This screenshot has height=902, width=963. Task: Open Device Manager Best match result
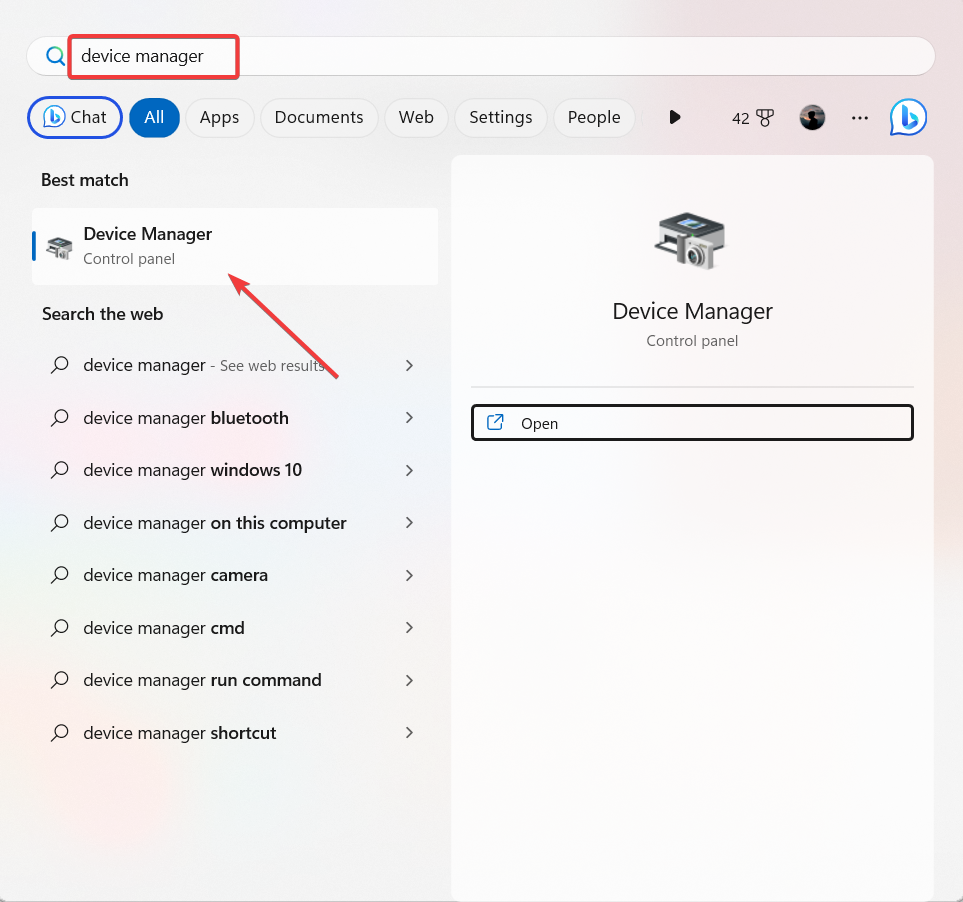[x=235, y=247]
